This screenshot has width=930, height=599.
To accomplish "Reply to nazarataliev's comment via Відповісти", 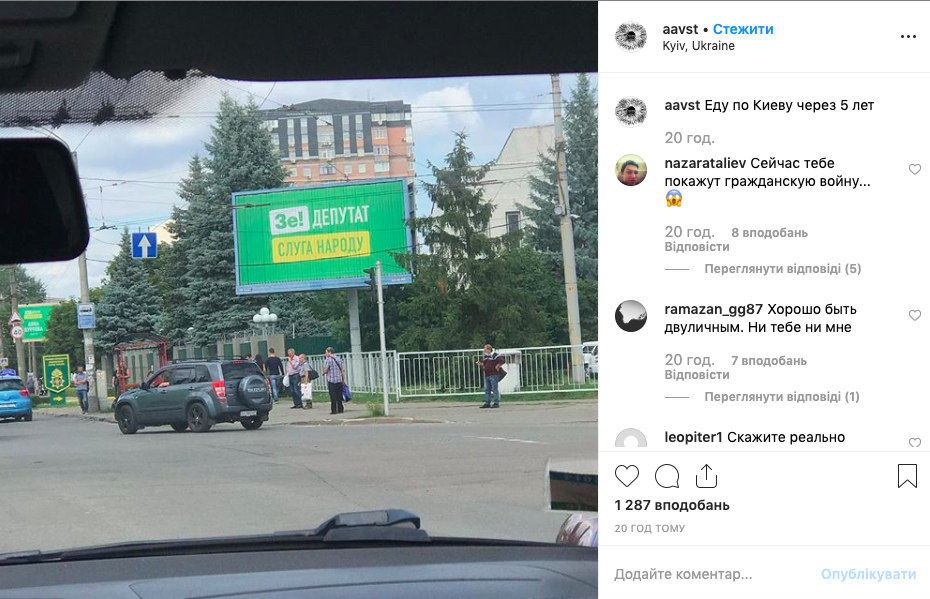I will pos(697,247).
